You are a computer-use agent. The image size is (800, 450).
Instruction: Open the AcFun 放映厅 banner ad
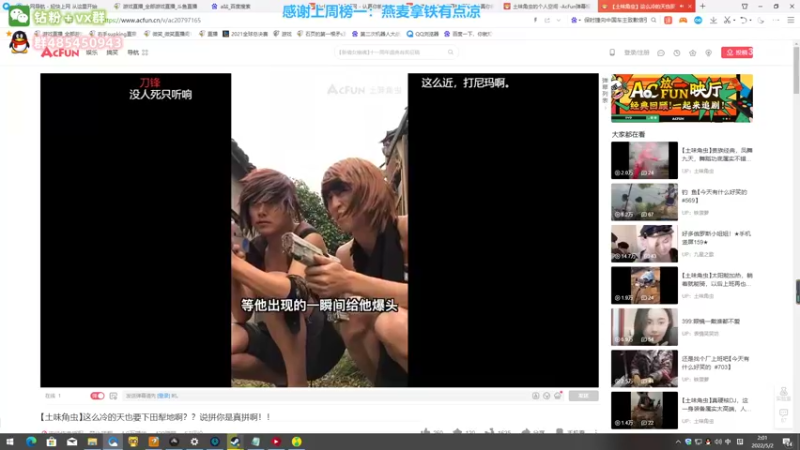682,98
